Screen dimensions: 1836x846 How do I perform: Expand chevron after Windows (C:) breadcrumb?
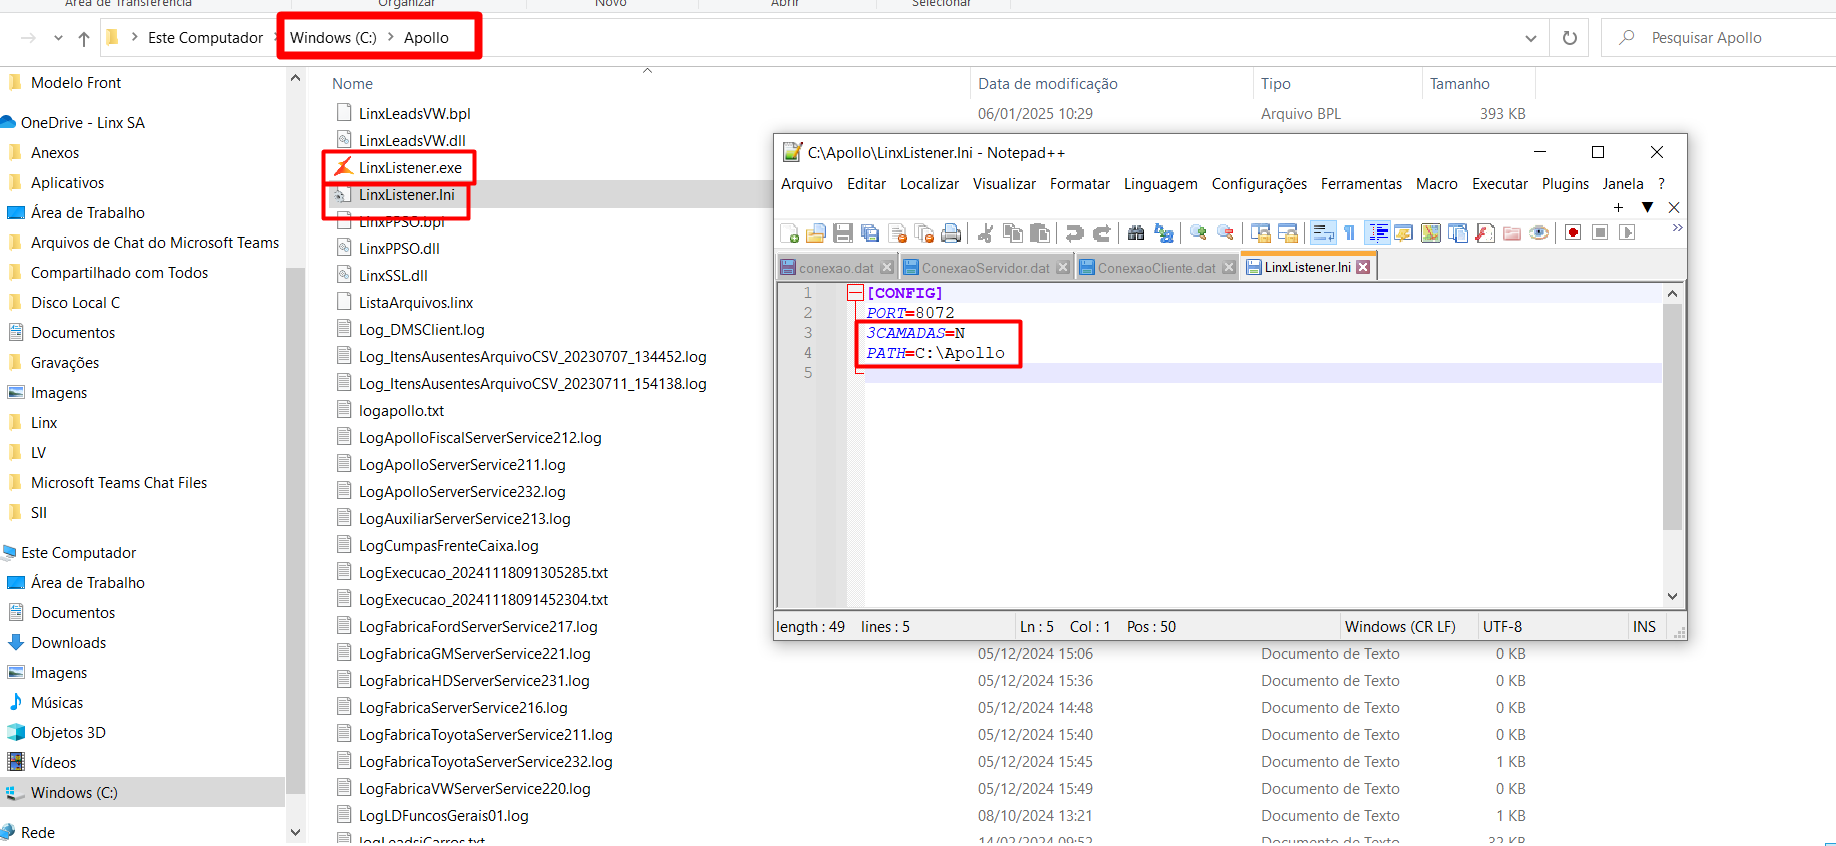pyautogui.click(x=391, y=37)
